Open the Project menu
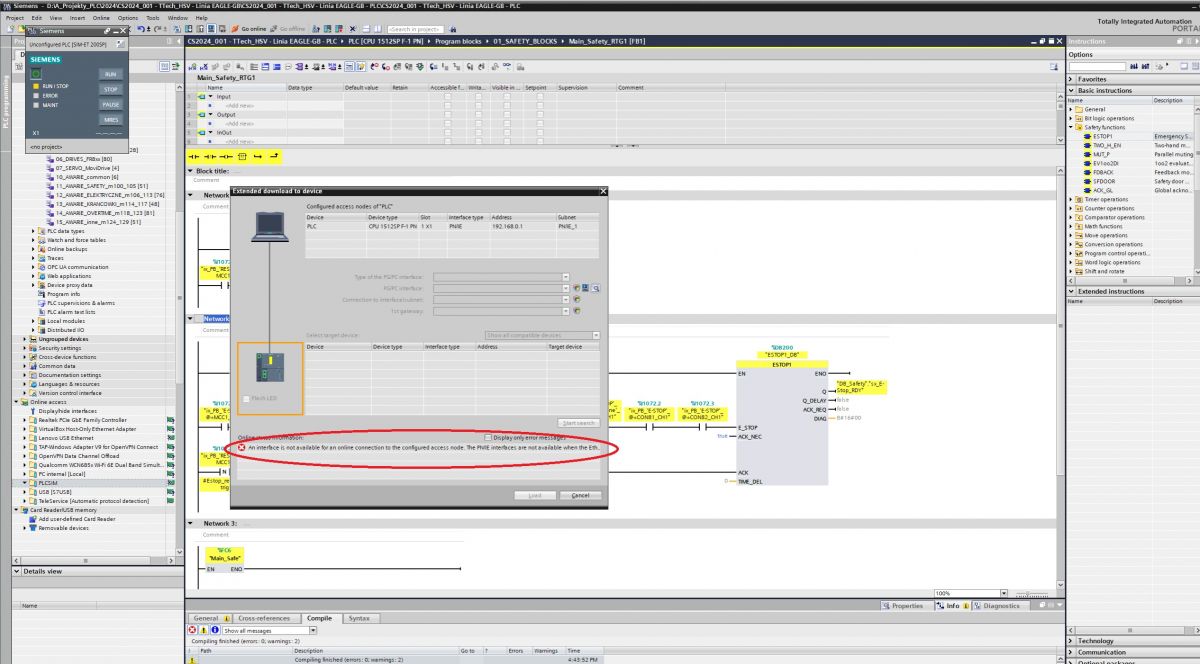 (15, 18)
